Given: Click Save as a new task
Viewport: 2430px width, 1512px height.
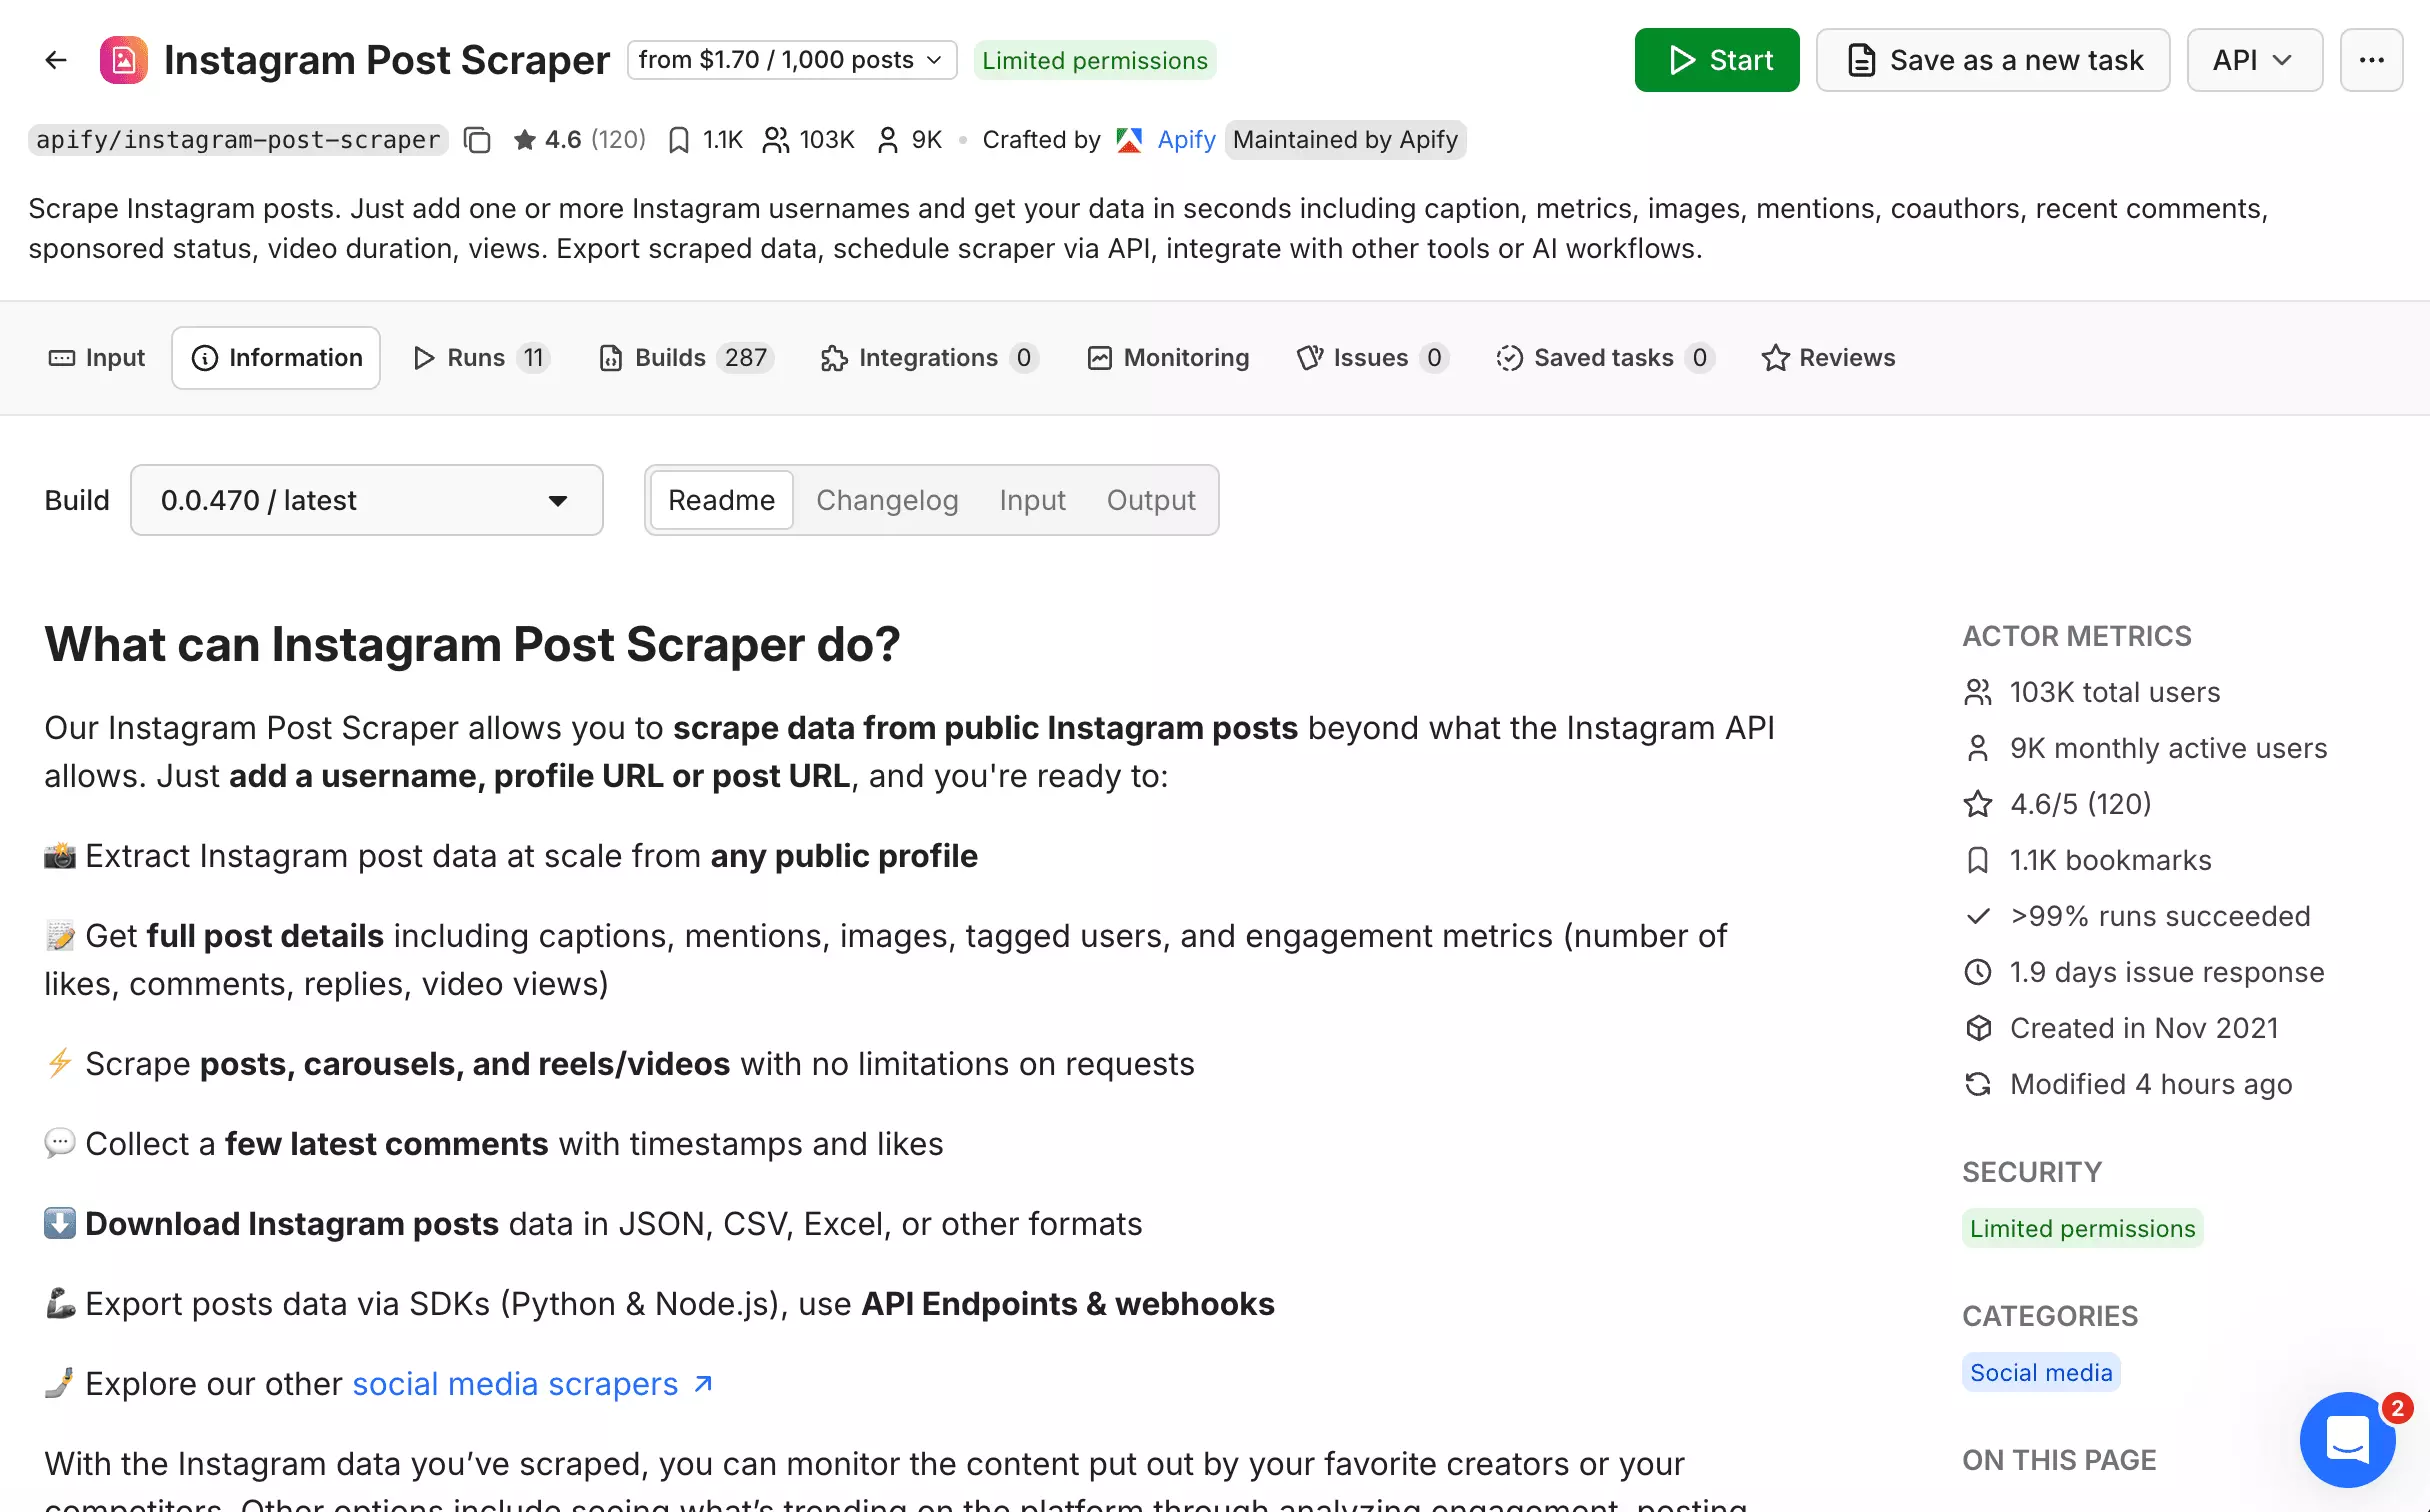Looking at the screenshot, I should coord(1993,60).
